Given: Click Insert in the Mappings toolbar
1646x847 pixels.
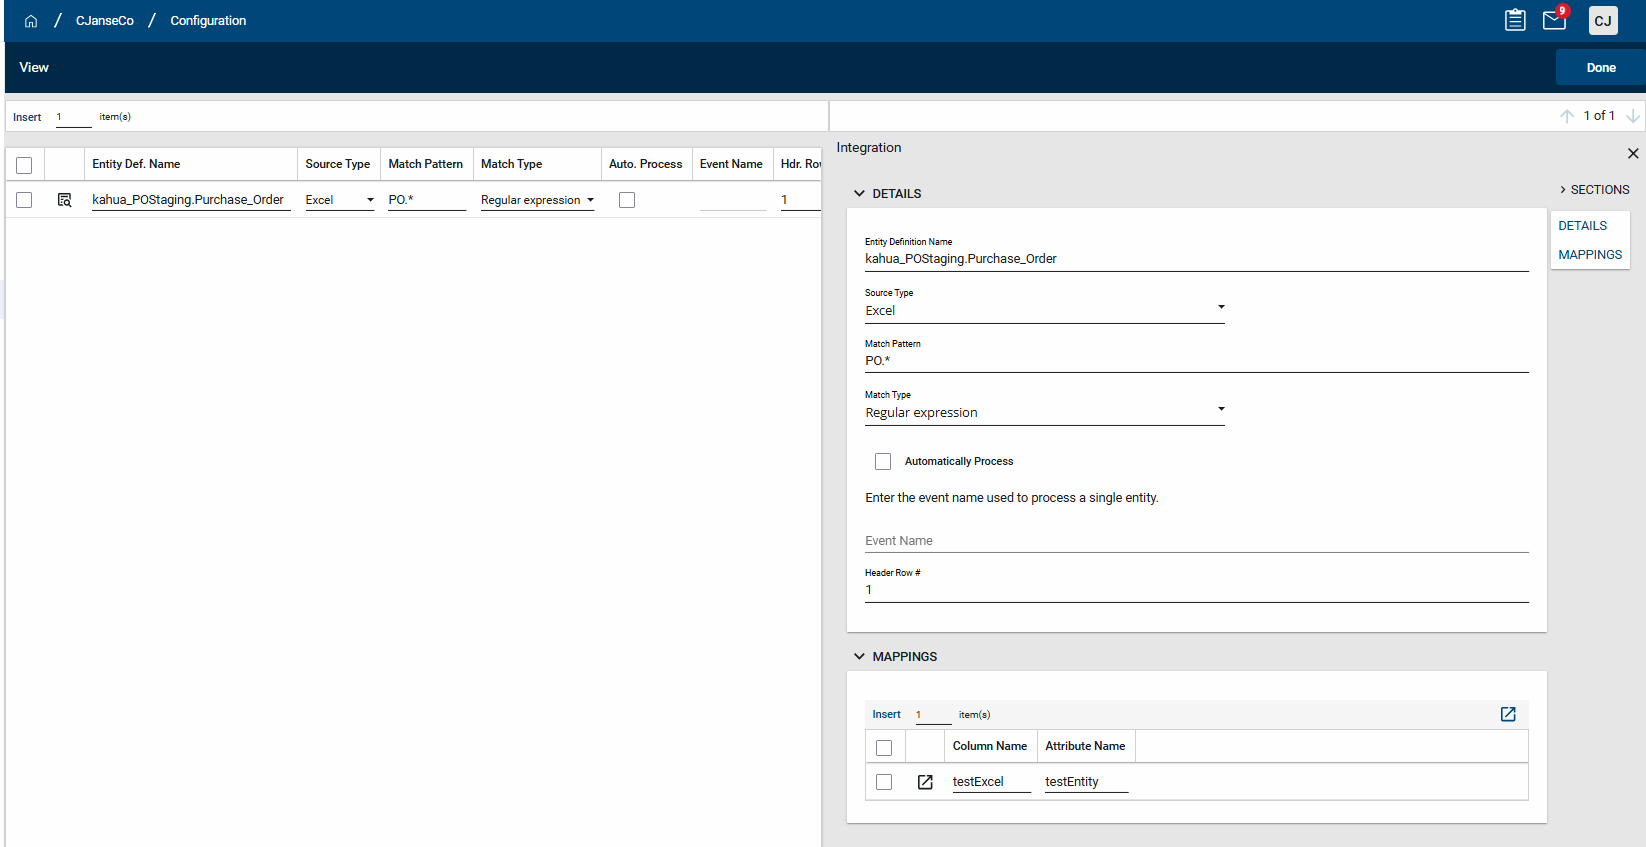Looking at the screenshot, I should tap(886, 714).
